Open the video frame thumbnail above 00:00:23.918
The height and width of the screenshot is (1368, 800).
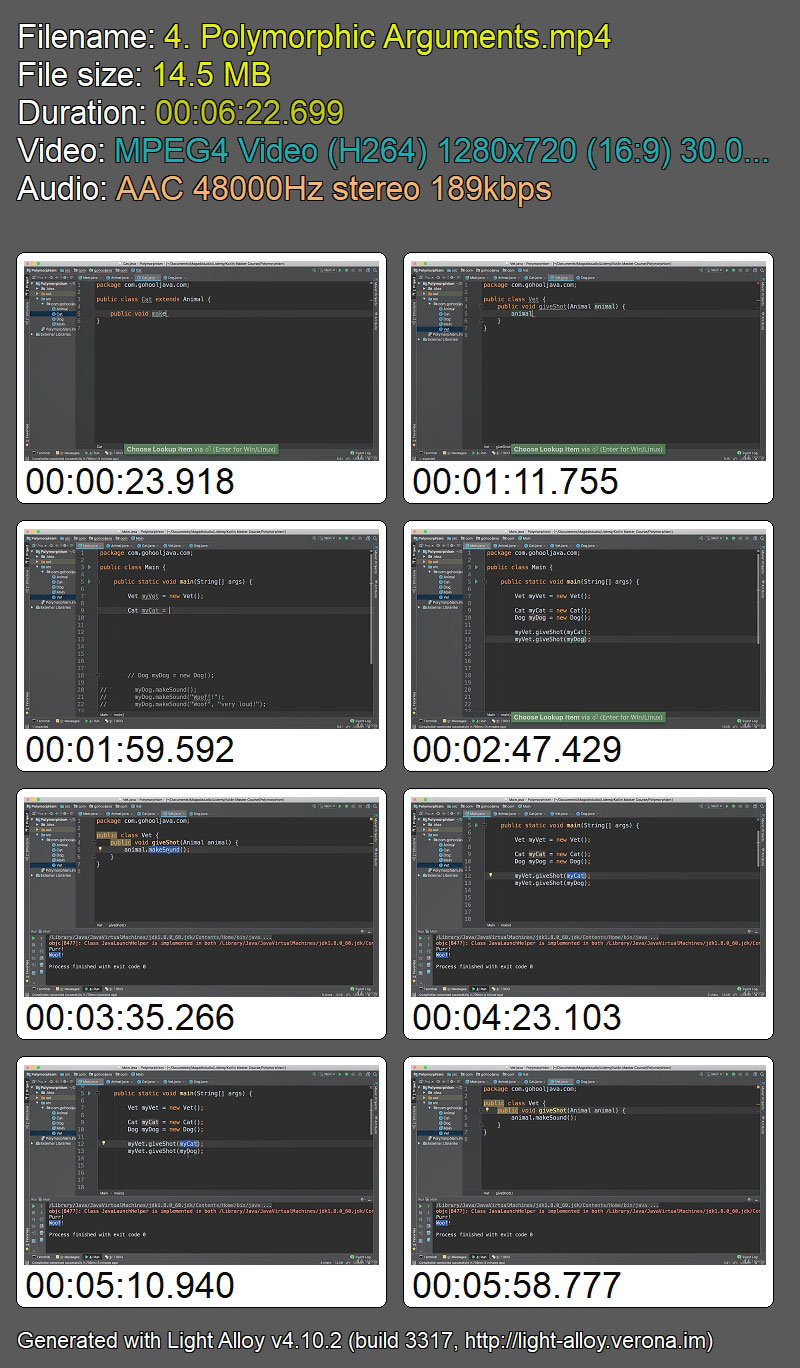pos(200,360)
